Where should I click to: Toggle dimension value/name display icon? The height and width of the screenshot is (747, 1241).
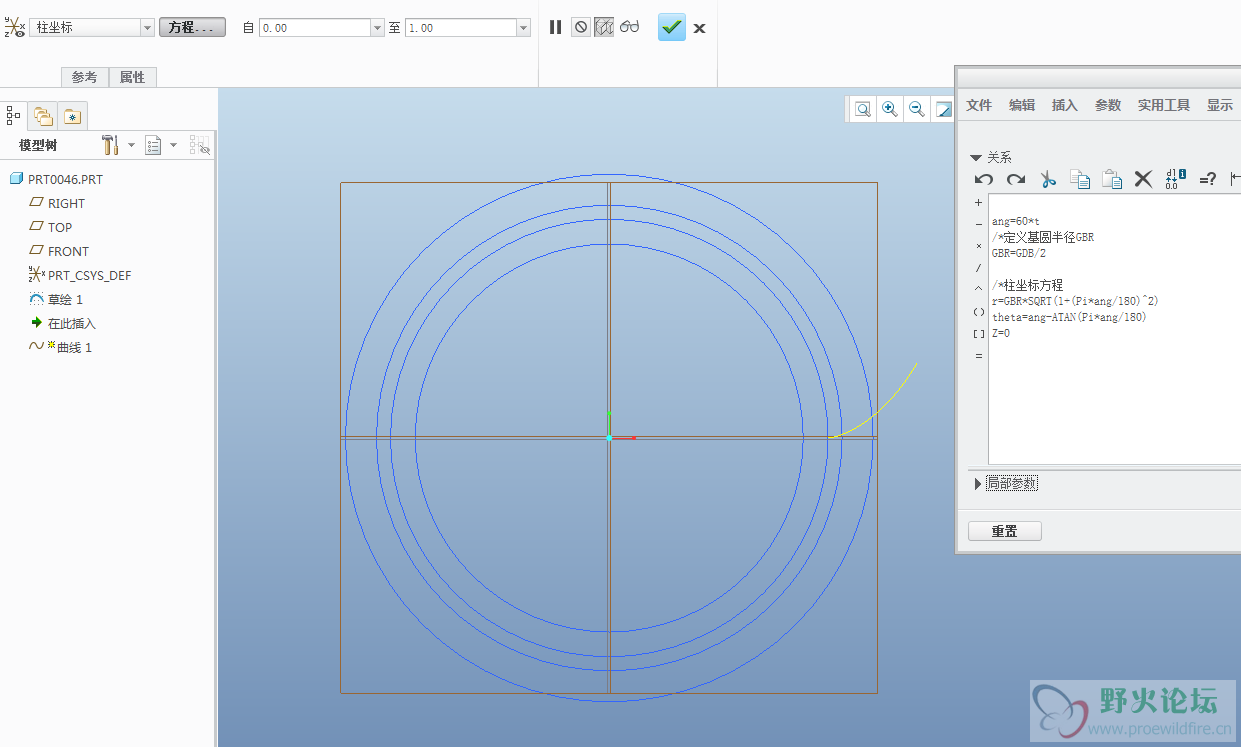(x=1175, y=179)
